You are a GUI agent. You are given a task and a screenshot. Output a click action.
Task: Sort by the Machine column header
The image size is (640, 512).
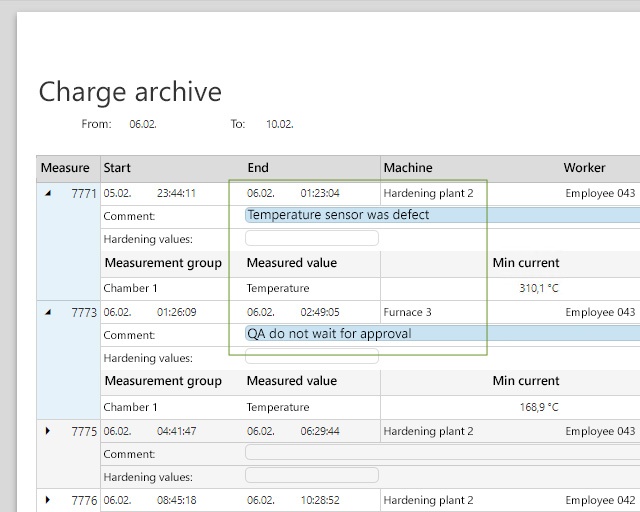tap(408, 168)
